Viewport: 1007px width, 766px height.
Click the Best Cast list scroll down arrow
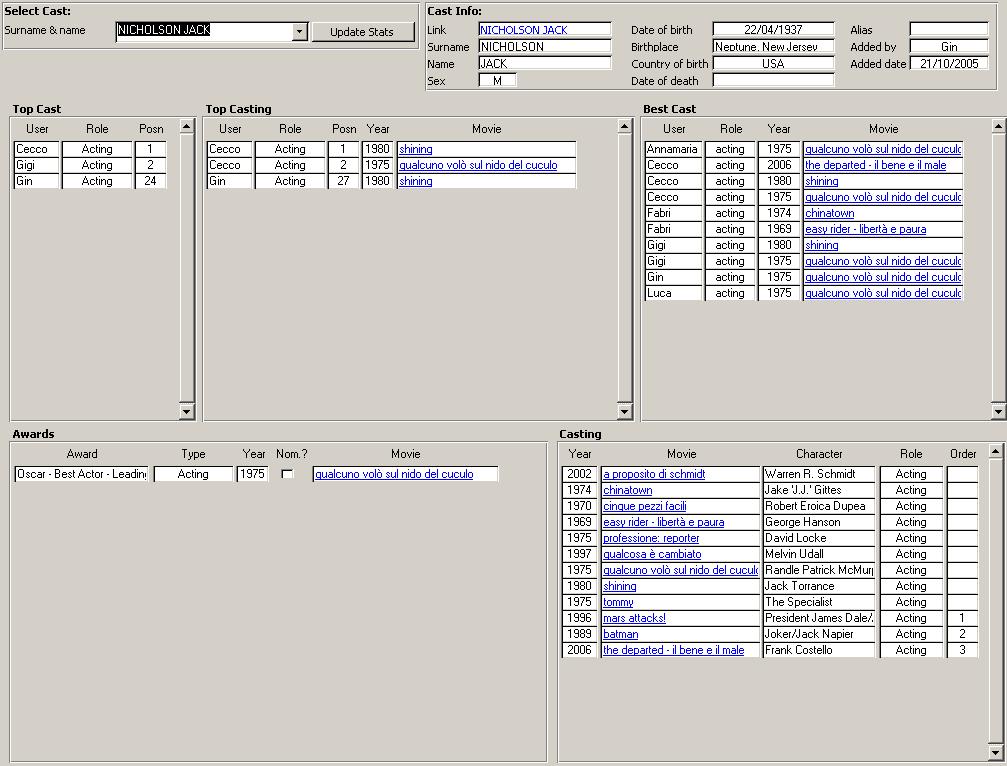[998, 412]
